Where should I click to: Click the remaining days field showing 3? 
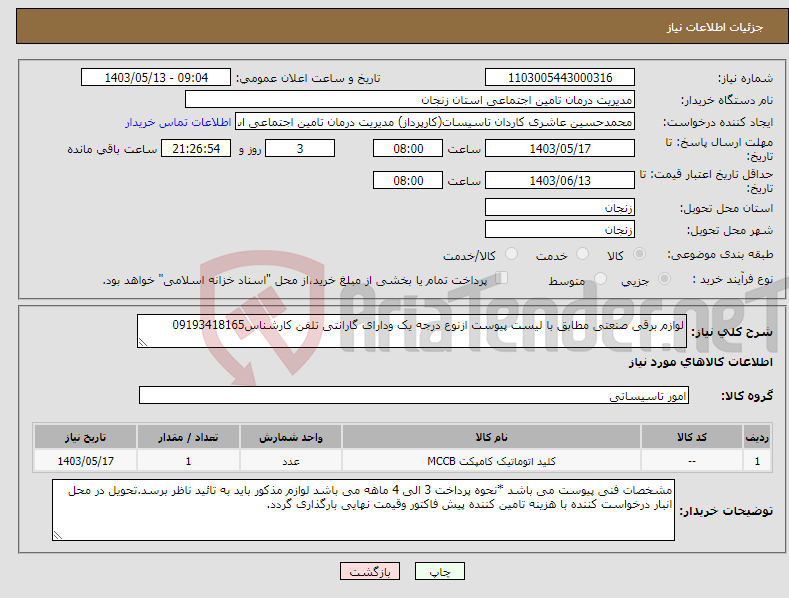300,148
